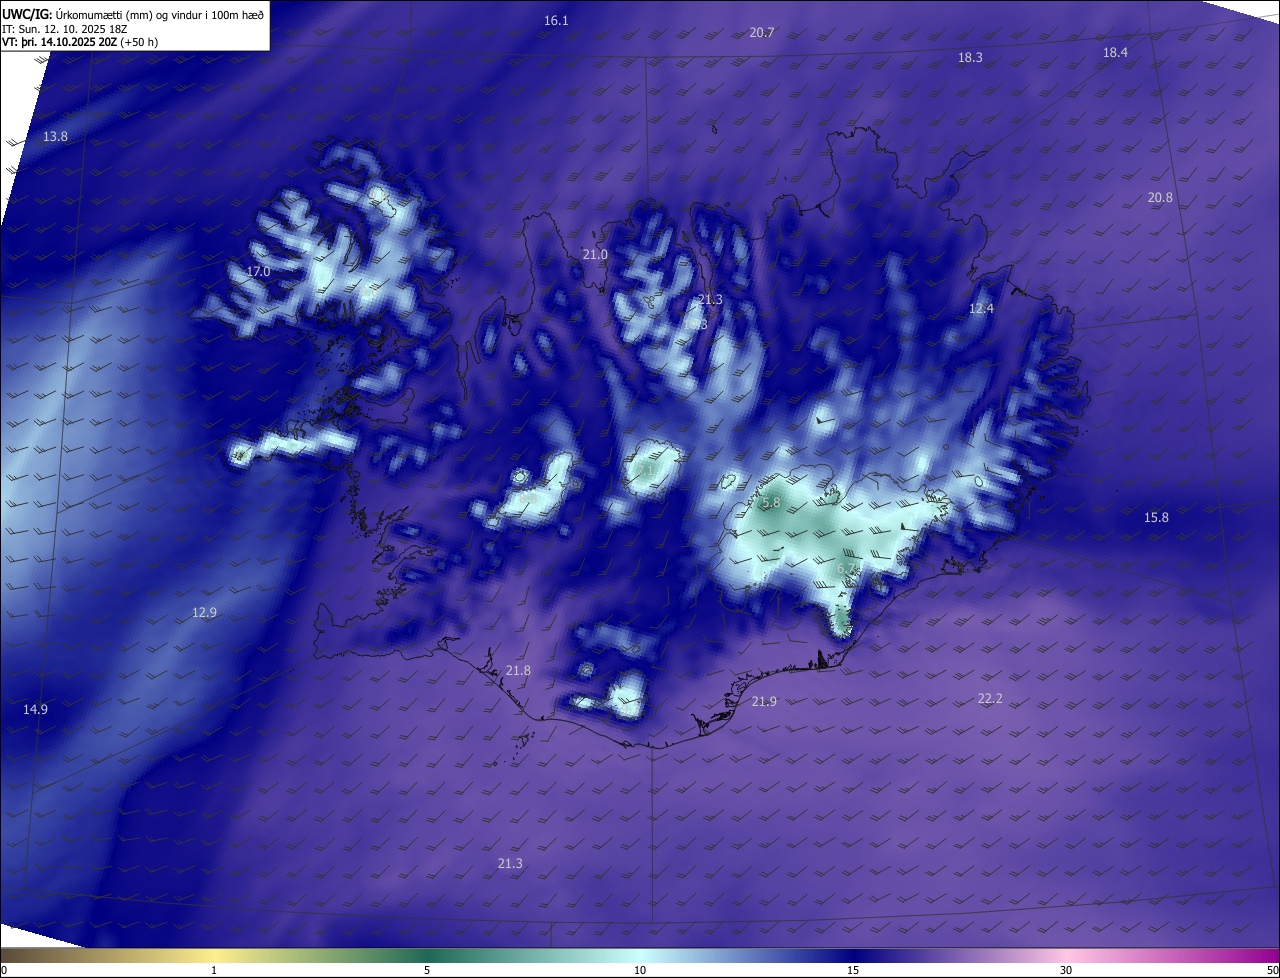Click the '15.8' value label
Screen dimensions: 1280x978
1156,518
